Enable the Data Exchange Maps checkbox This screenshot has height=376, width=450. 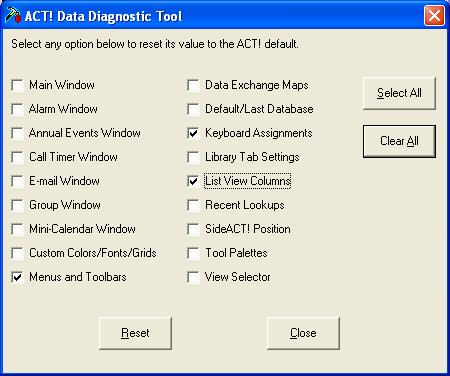pyautogui.click(x=193, y=85)
